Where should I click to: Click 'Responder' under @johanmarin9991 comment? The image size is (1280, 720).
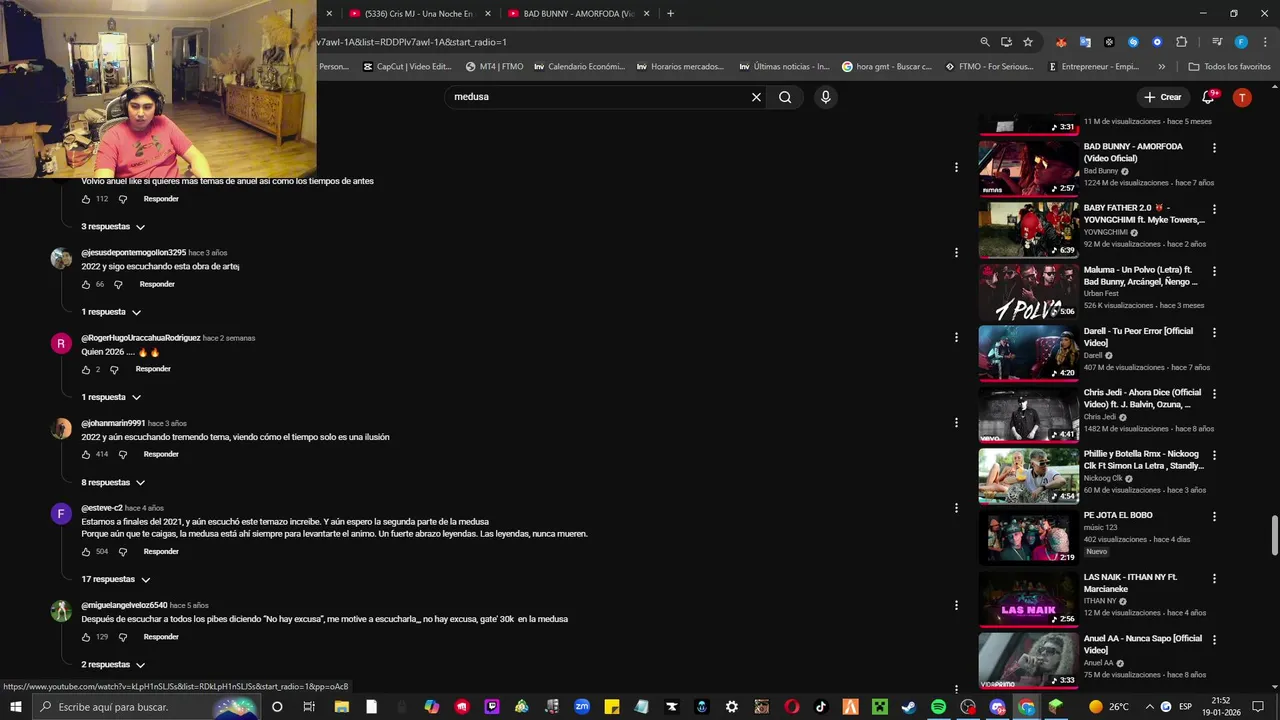pyautogui.click(x=161, y=454)
